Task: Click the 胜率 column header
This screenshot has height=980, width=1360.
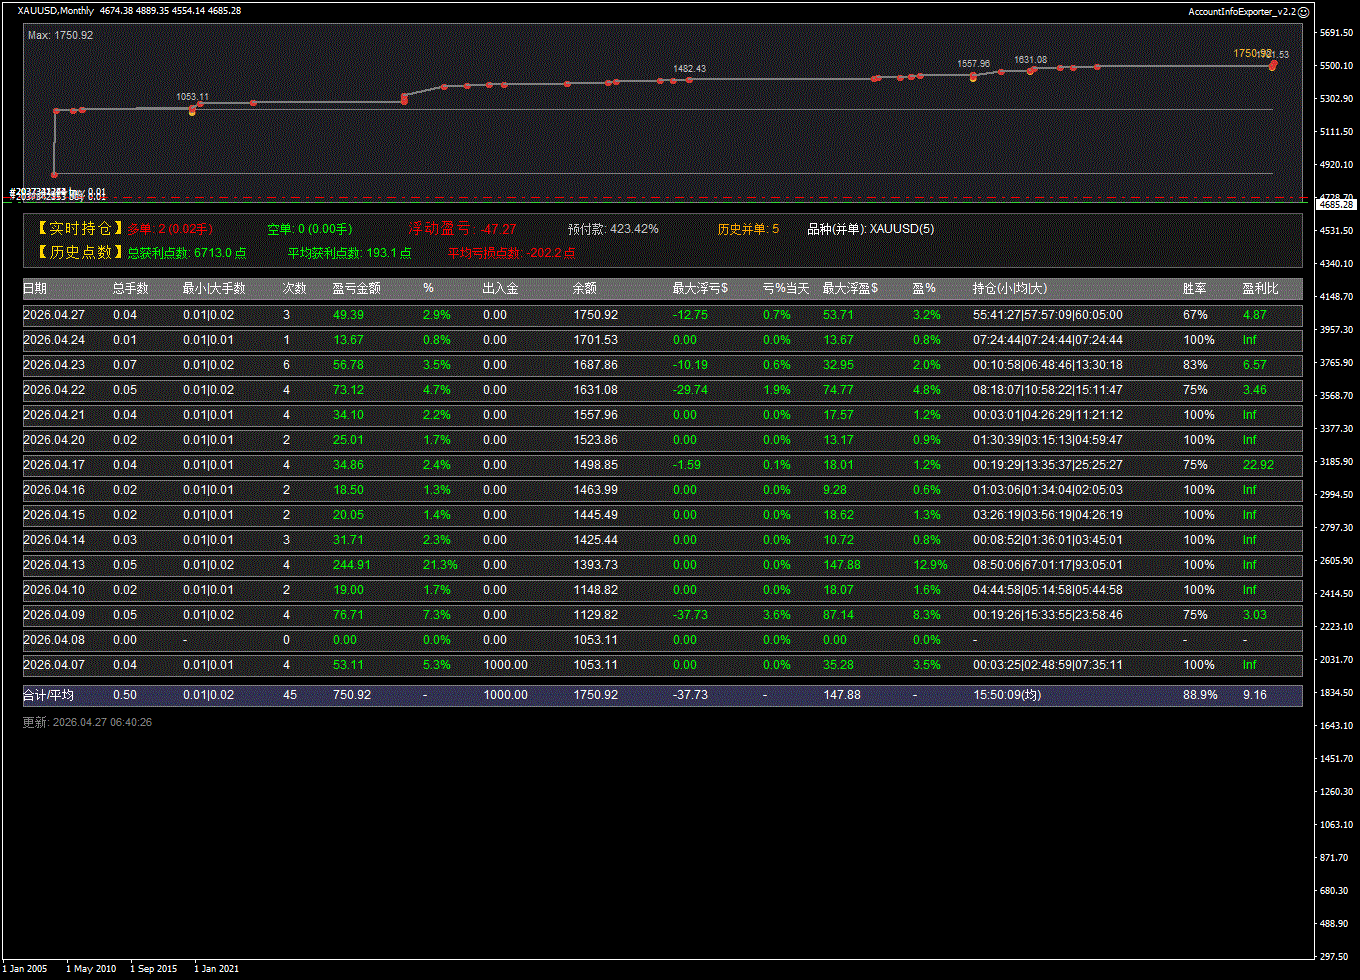Action: tap(1194, 289)
